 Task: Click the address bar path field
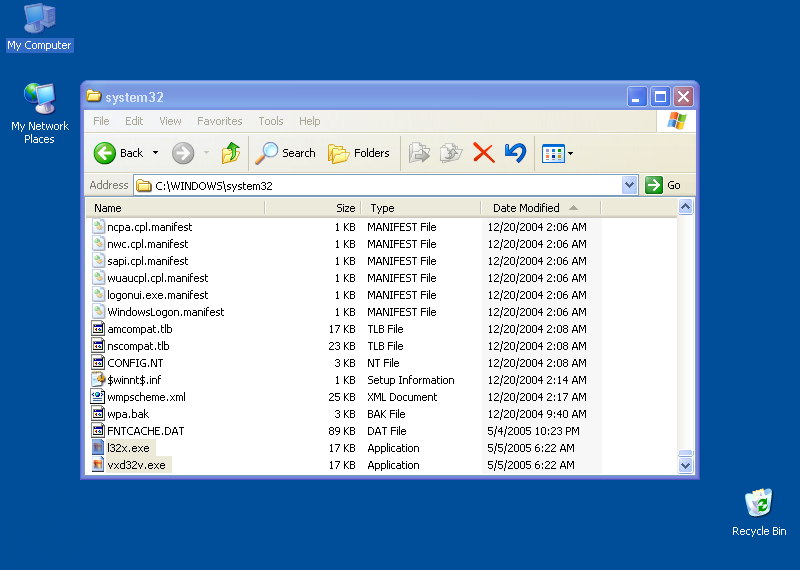tap(378, 185)
